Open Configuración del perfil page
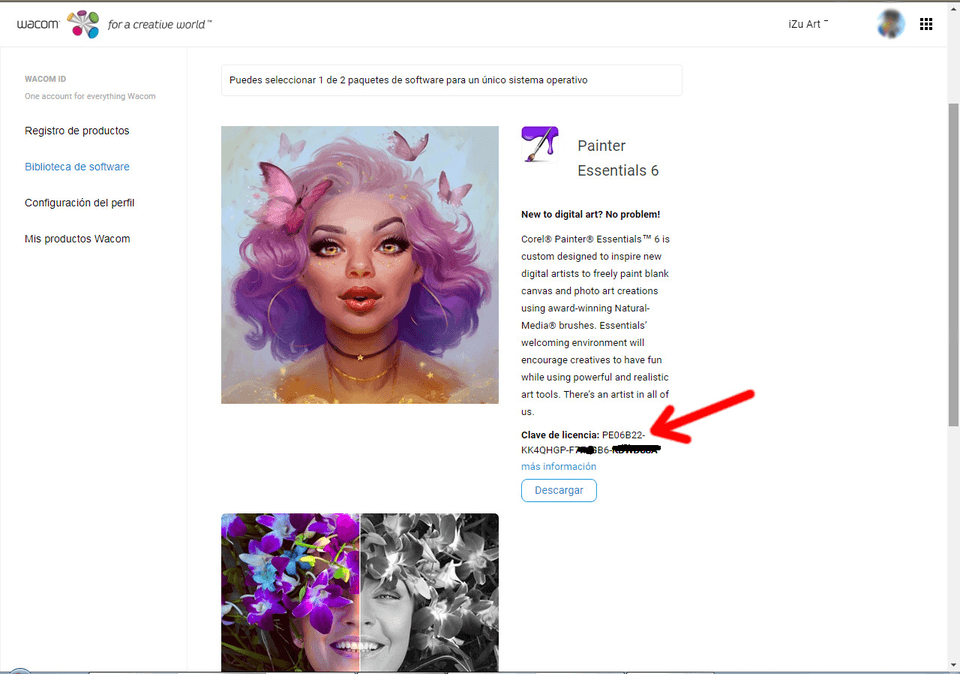The width and height of the screenshot is (960, 674). (80, 203)
